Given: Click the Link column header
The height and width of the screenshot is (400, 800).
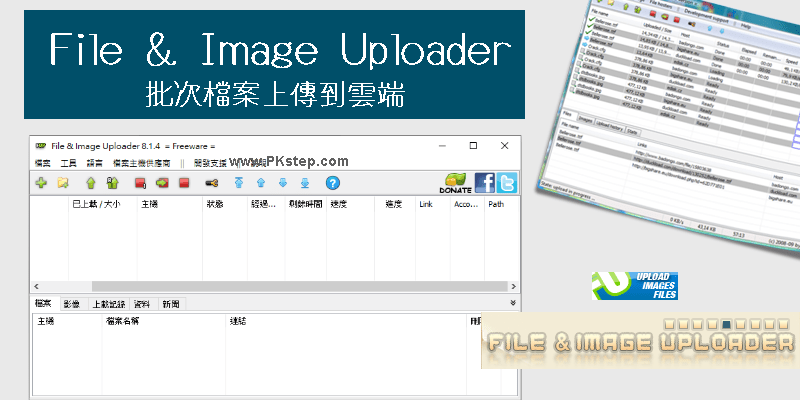Looking at the screenshot, I should pyautogui.click(x=432, y=204).
